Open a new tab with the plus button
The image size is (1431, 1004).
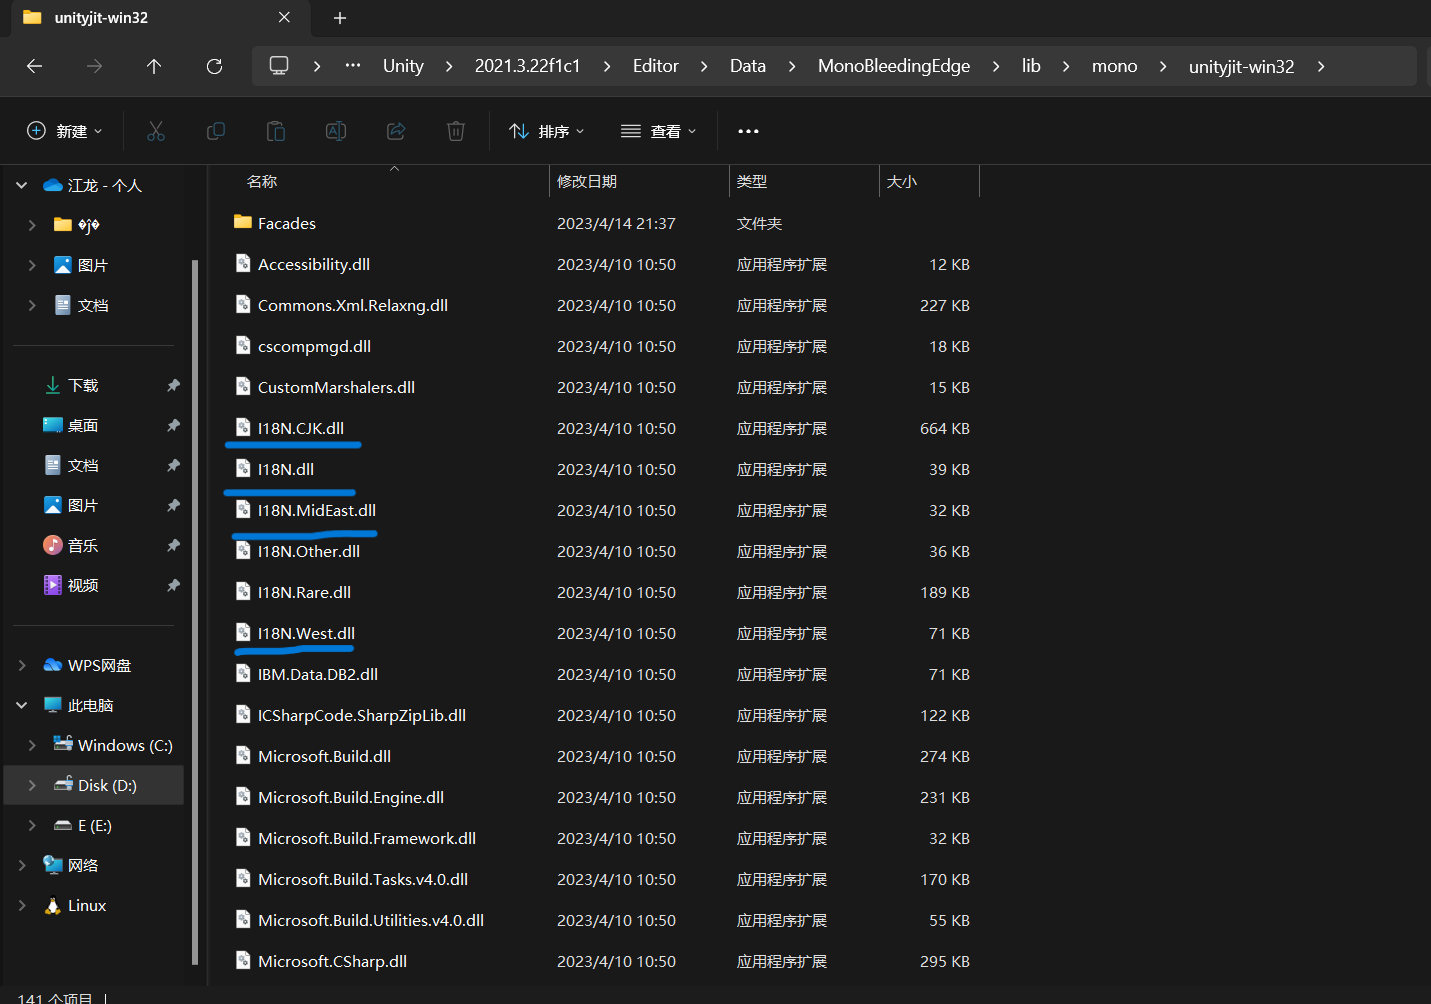pyautogui.click(x=339, y=18)
